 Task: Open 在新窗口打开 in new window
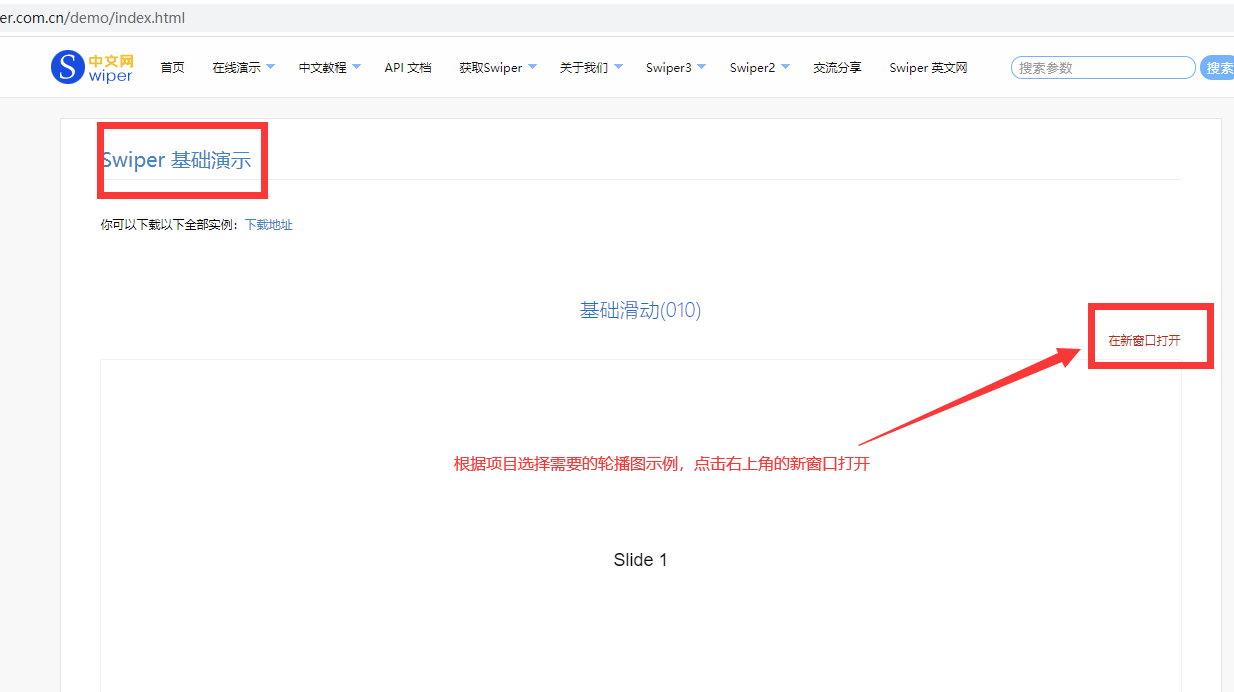coord(1148,339)
